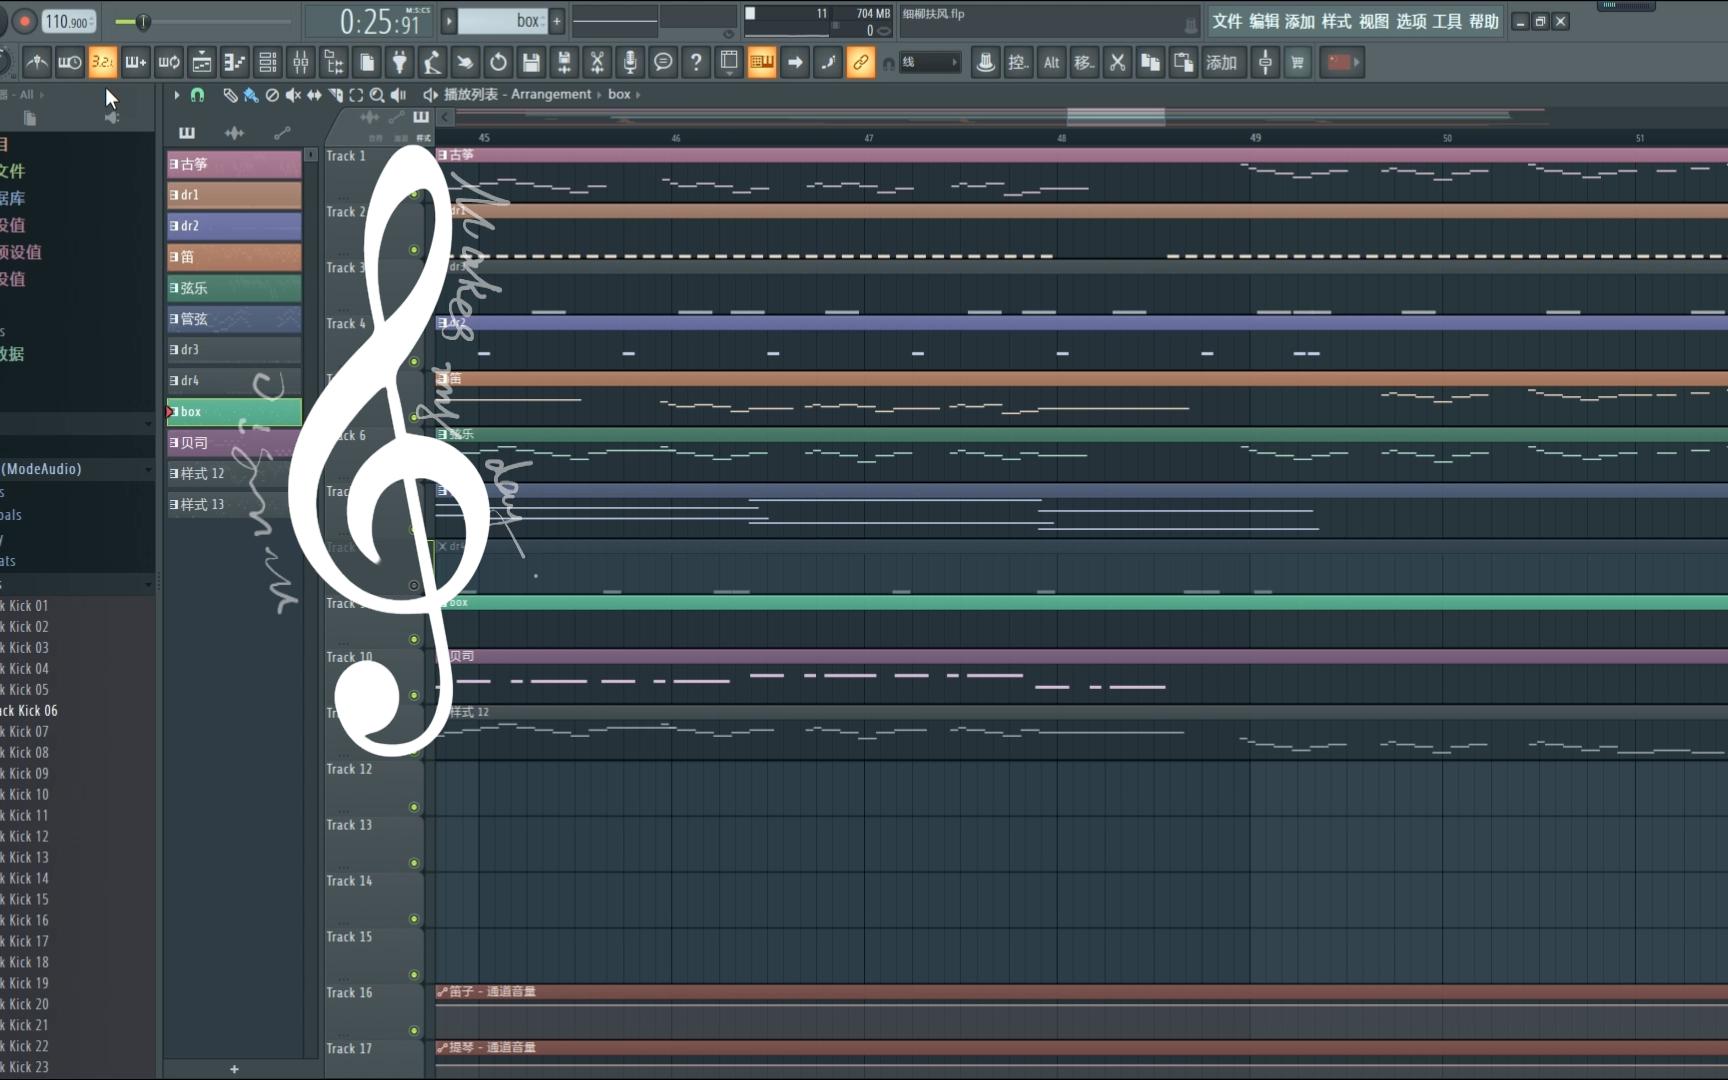Screen dimensions: 1728x1080
Task: Select the dr2 pattern in picker
Action: (234, 226)
